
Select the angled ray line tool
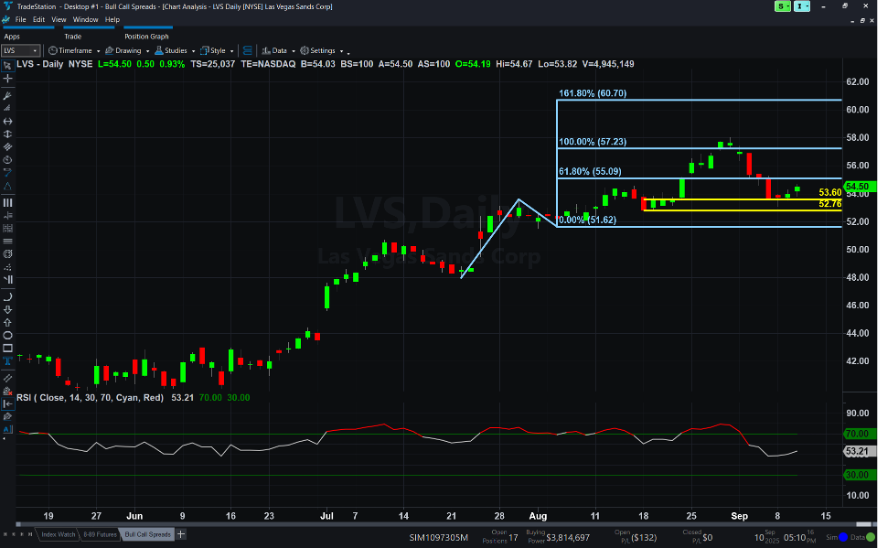pos(8,108)
